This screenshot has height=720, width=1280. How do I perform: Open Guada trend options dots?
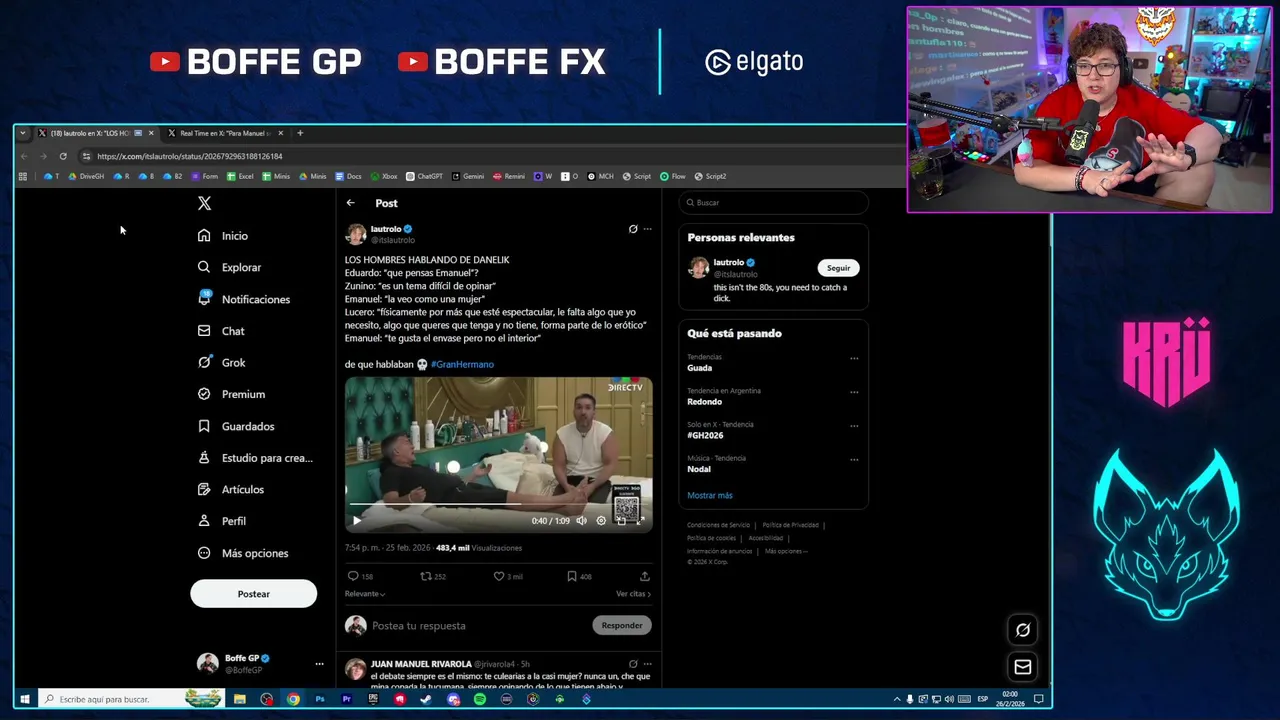point(854,358)
